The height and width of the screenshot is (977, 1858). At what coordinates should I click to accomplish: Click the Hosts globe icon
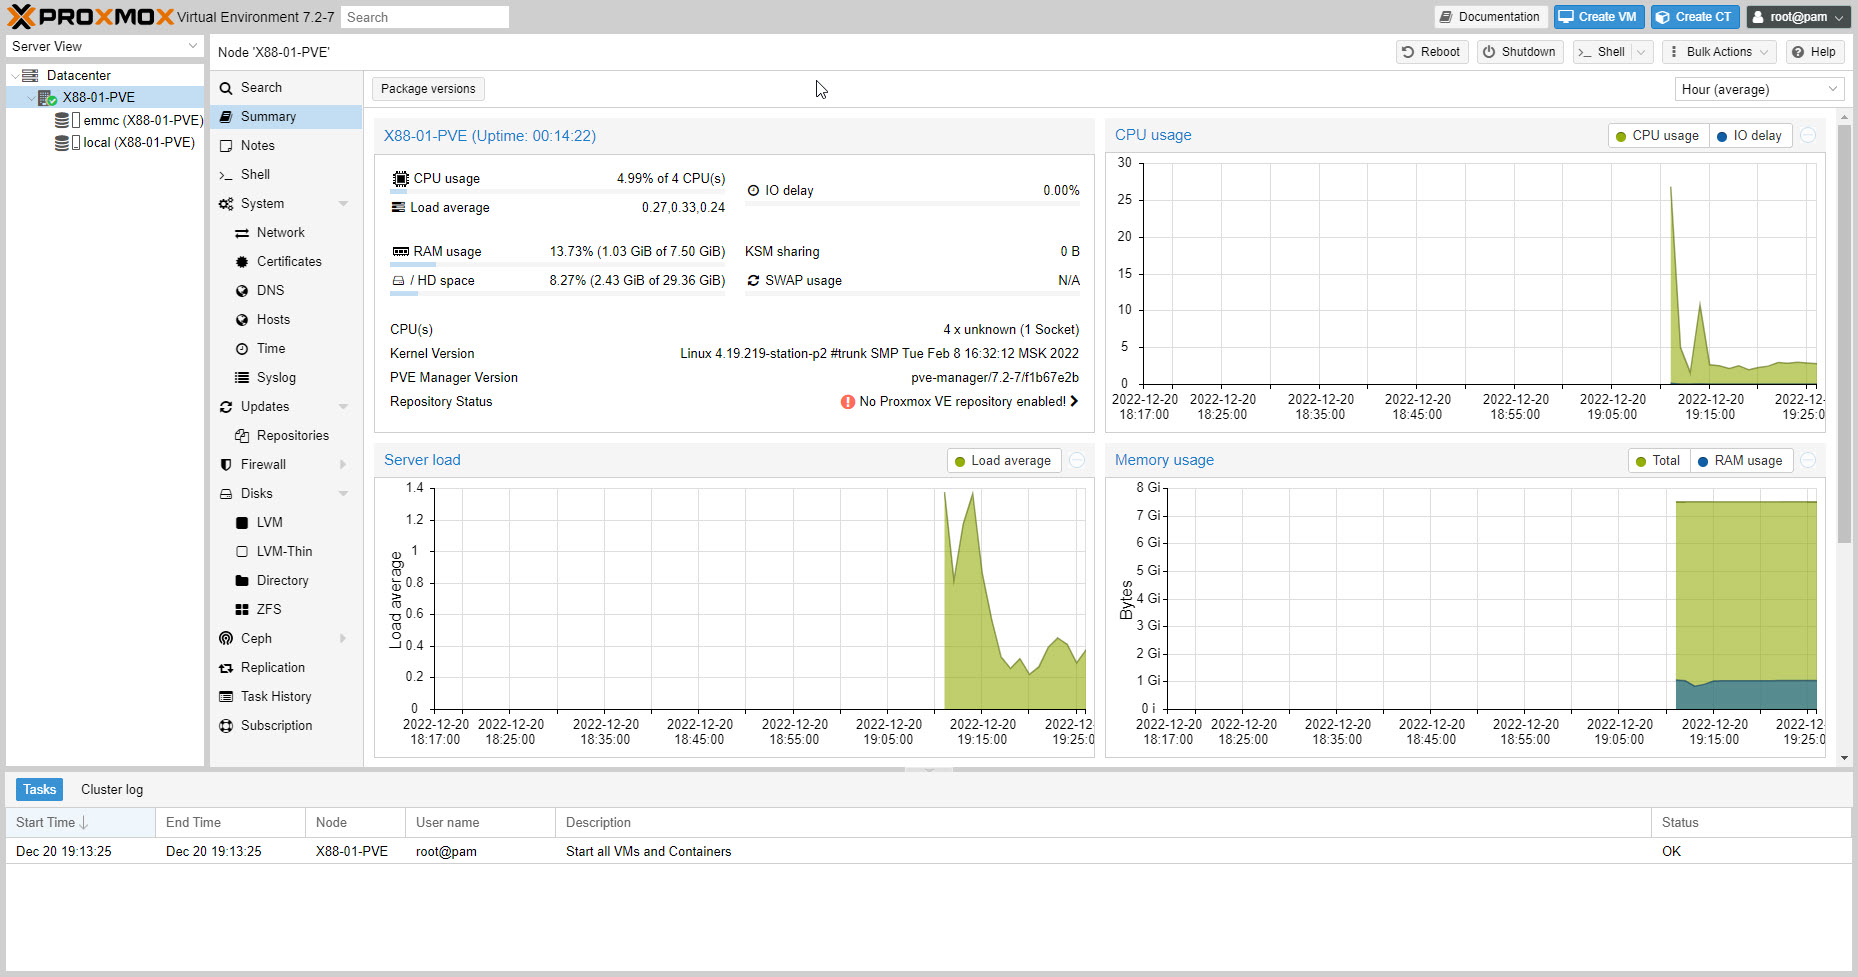[242, 320]
